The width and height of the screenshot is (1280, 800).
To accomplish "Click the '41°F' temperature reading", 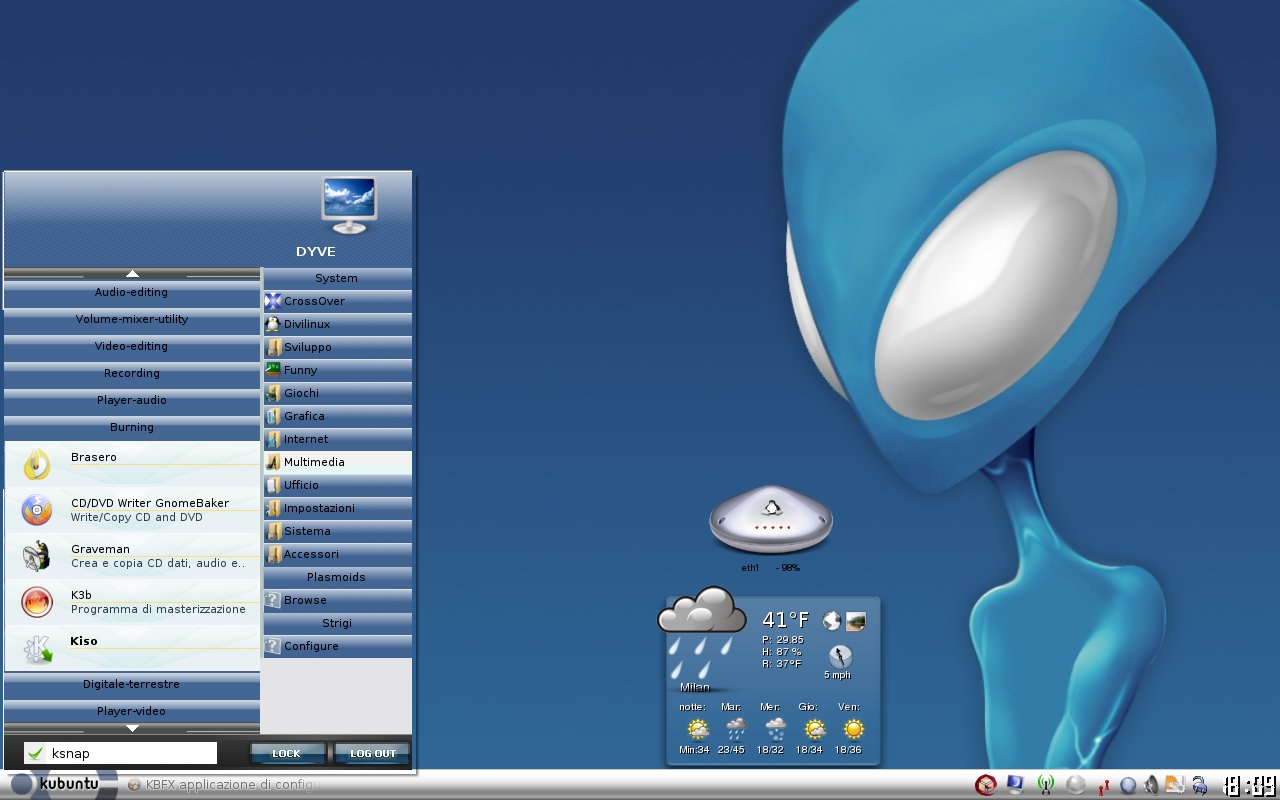I will click(x=786, y=620).
